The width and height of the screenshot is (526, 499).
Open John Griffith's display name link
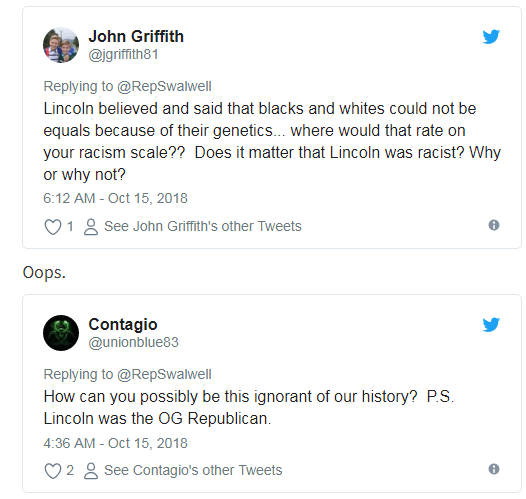[136, 36]
